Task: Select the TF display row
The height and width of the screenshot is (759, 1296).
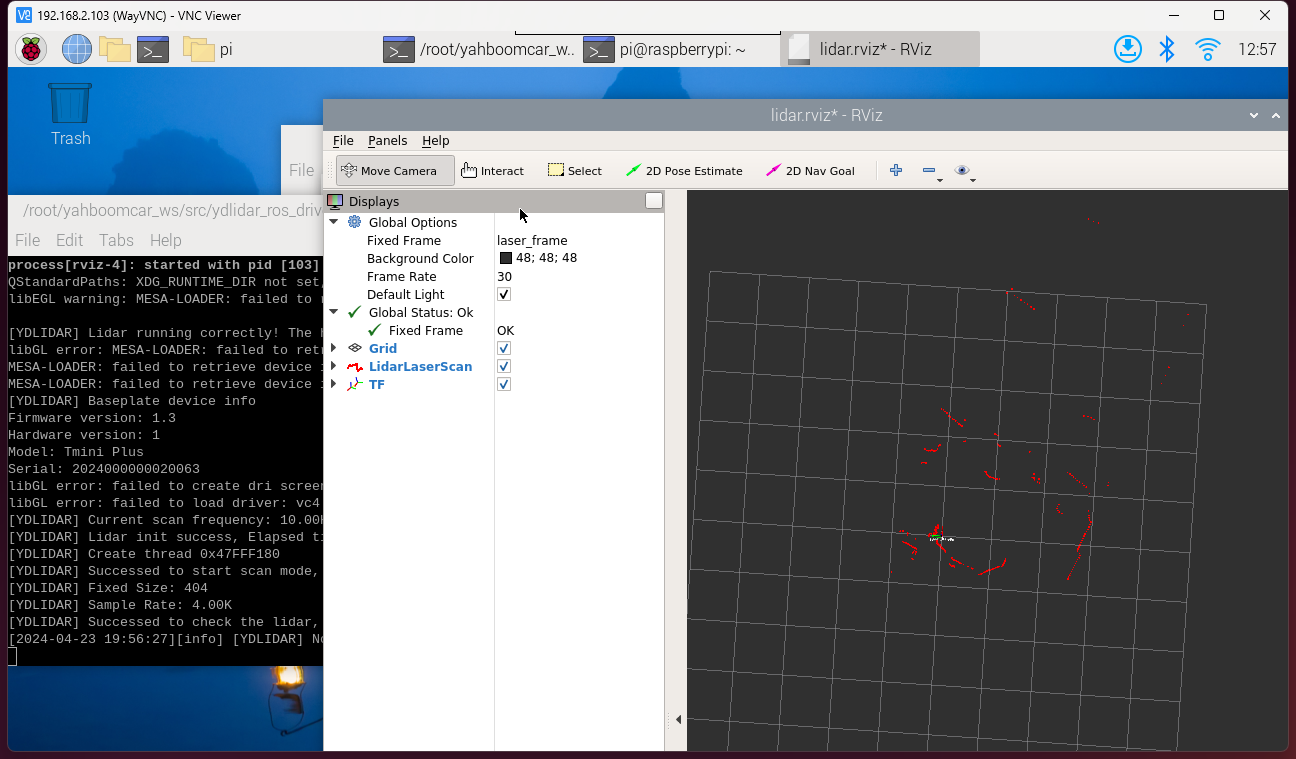Action: pos(494,384)
